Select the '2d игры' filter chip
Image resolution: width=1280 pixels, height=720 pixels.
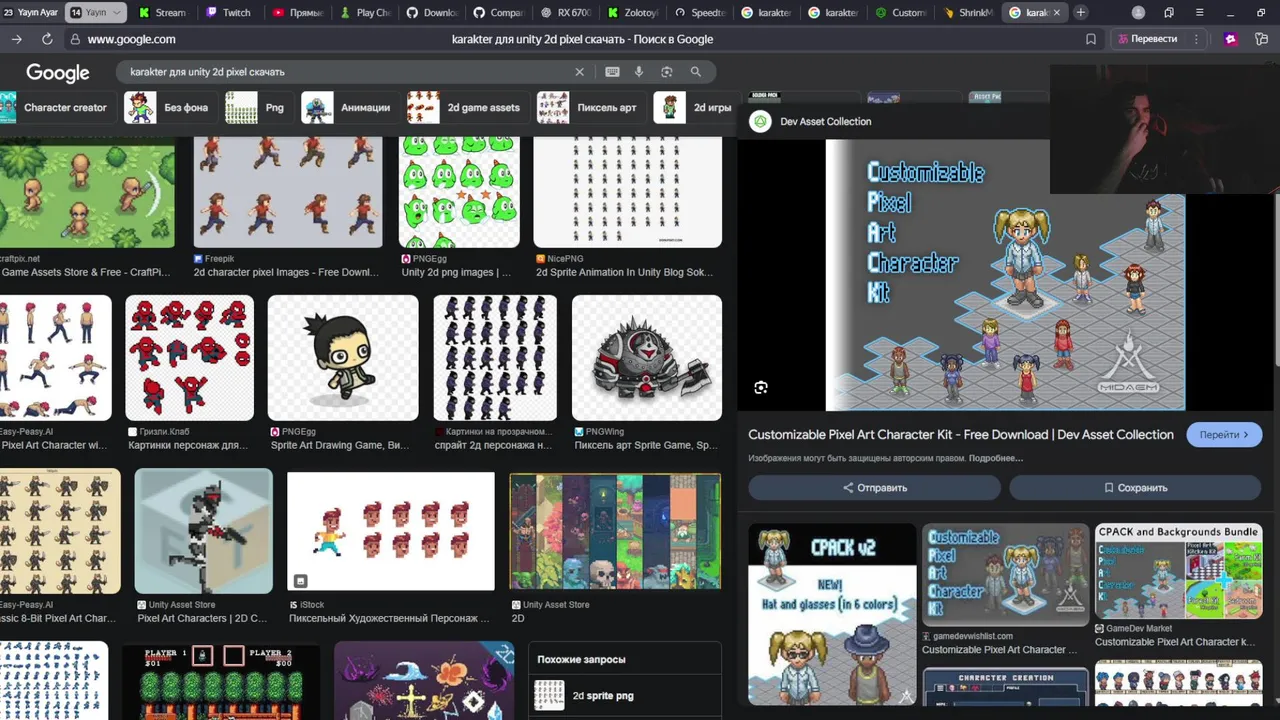pyautogui.click(x=694, y=107)
